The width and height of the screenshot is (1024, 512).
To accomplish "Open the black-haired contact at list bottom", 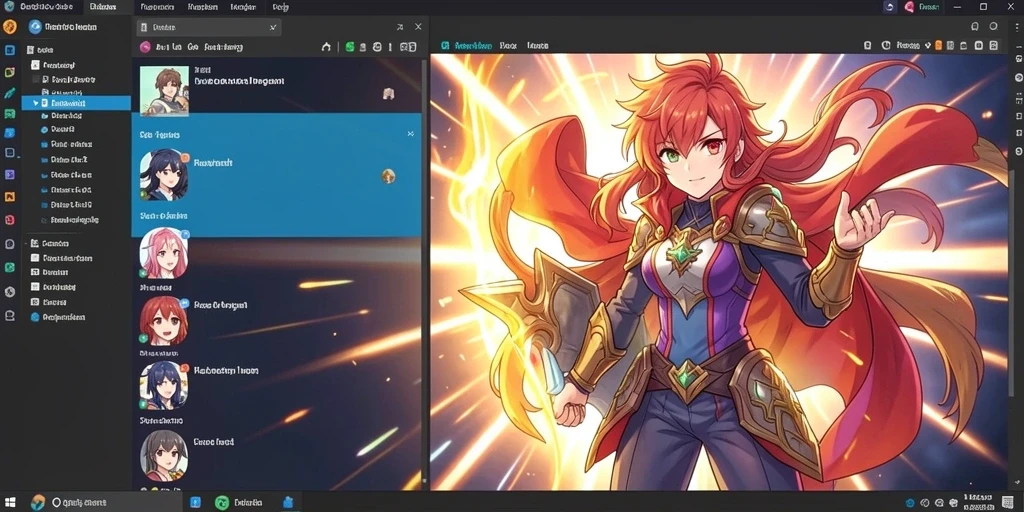I will point(164,455).
